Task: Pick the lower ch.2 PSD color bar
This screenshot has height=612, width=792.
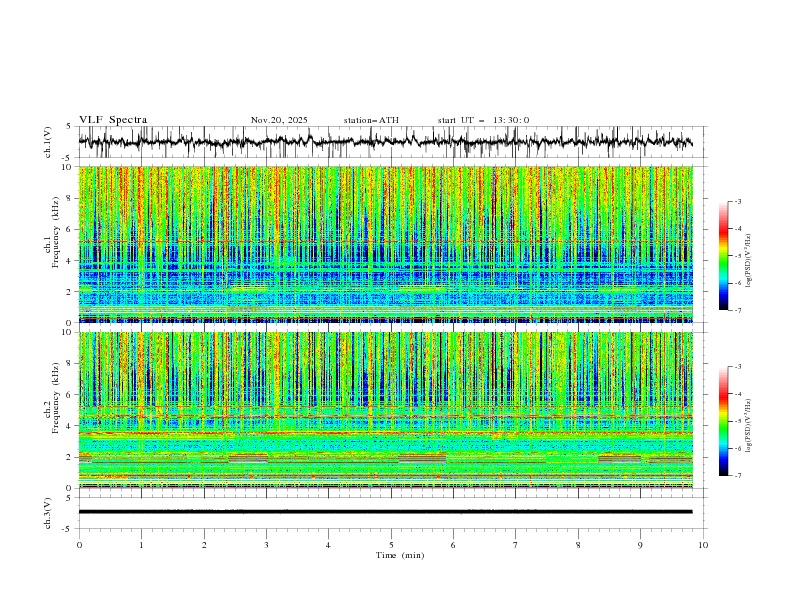Action: [723, 421]
